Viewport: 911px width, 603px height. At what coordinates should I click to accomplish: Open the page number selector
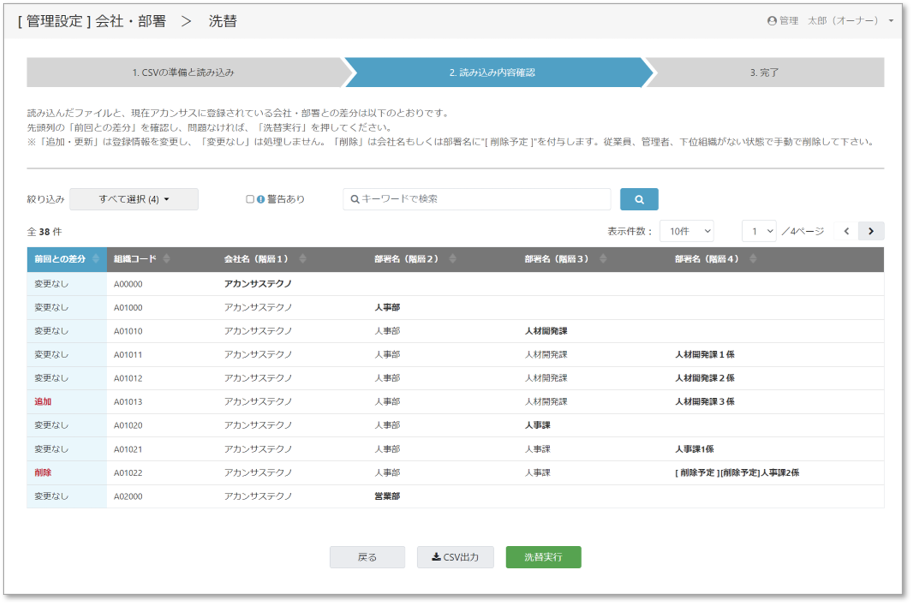coord(759,231)
